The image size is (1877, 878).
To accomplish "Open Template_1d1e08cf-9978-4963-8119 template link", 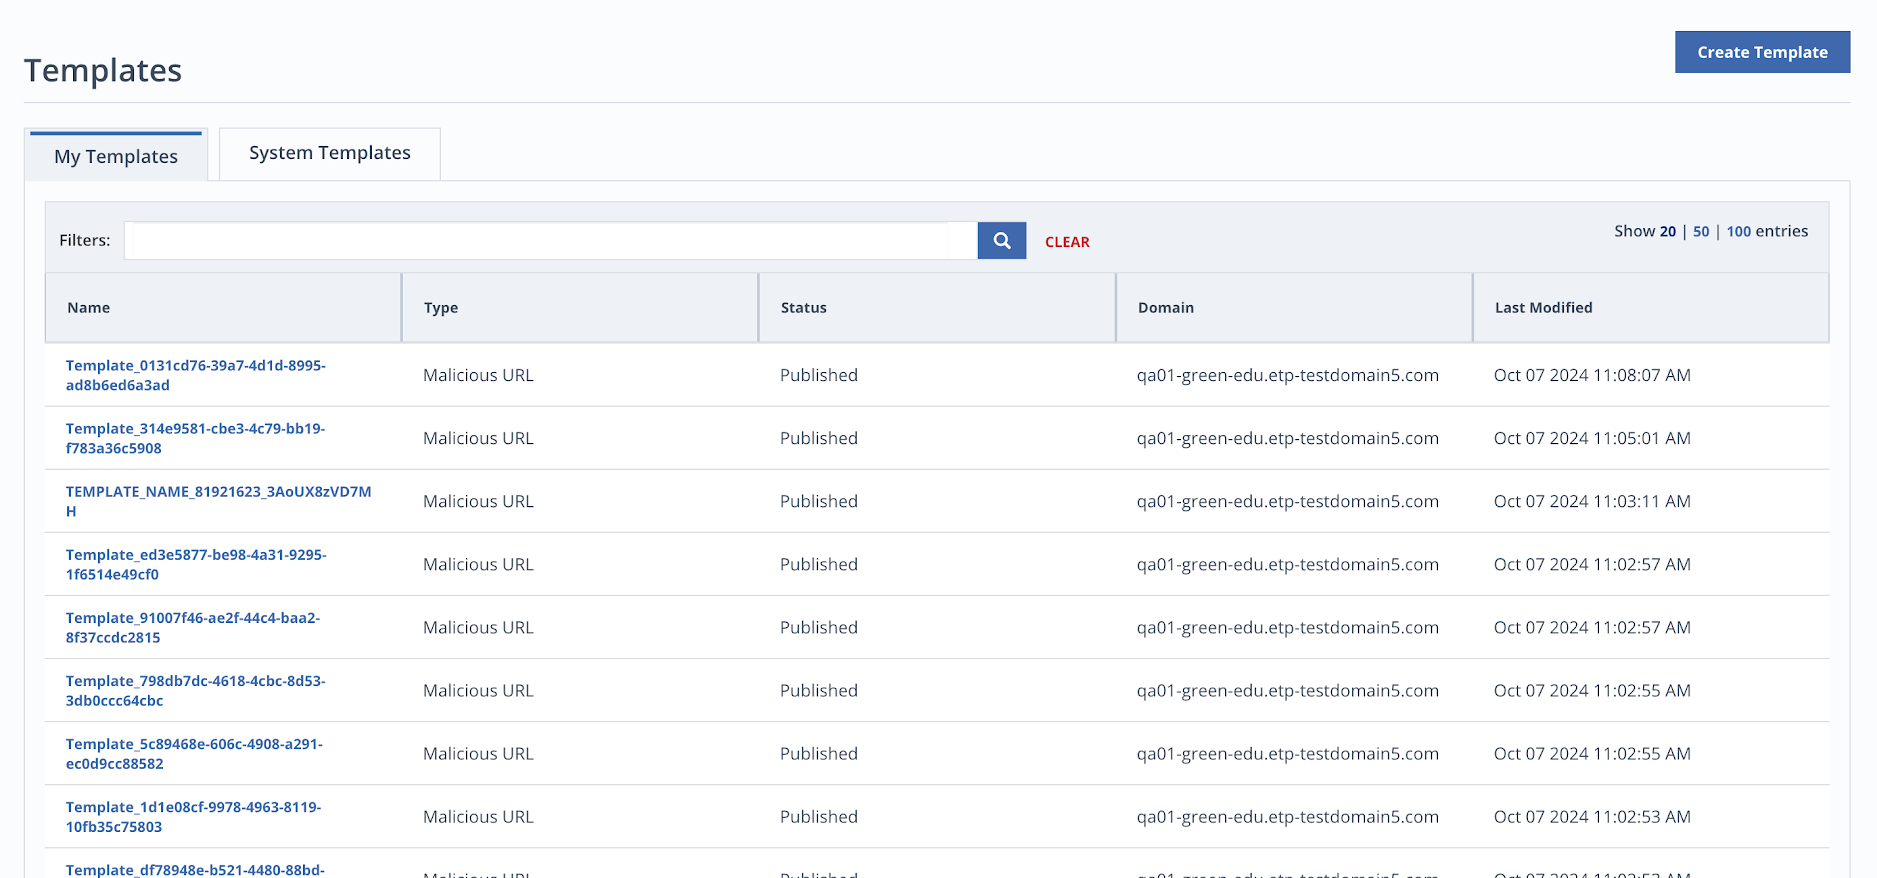I will coord(194,816).
